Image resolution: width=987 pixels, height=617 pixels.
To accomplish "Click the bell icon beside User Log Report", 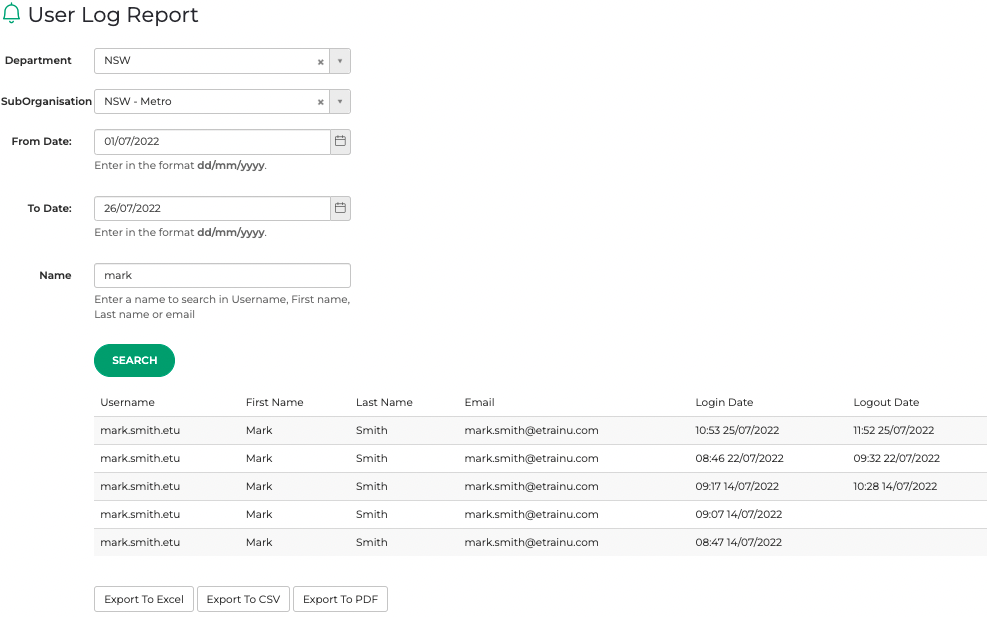I will 12,14.
